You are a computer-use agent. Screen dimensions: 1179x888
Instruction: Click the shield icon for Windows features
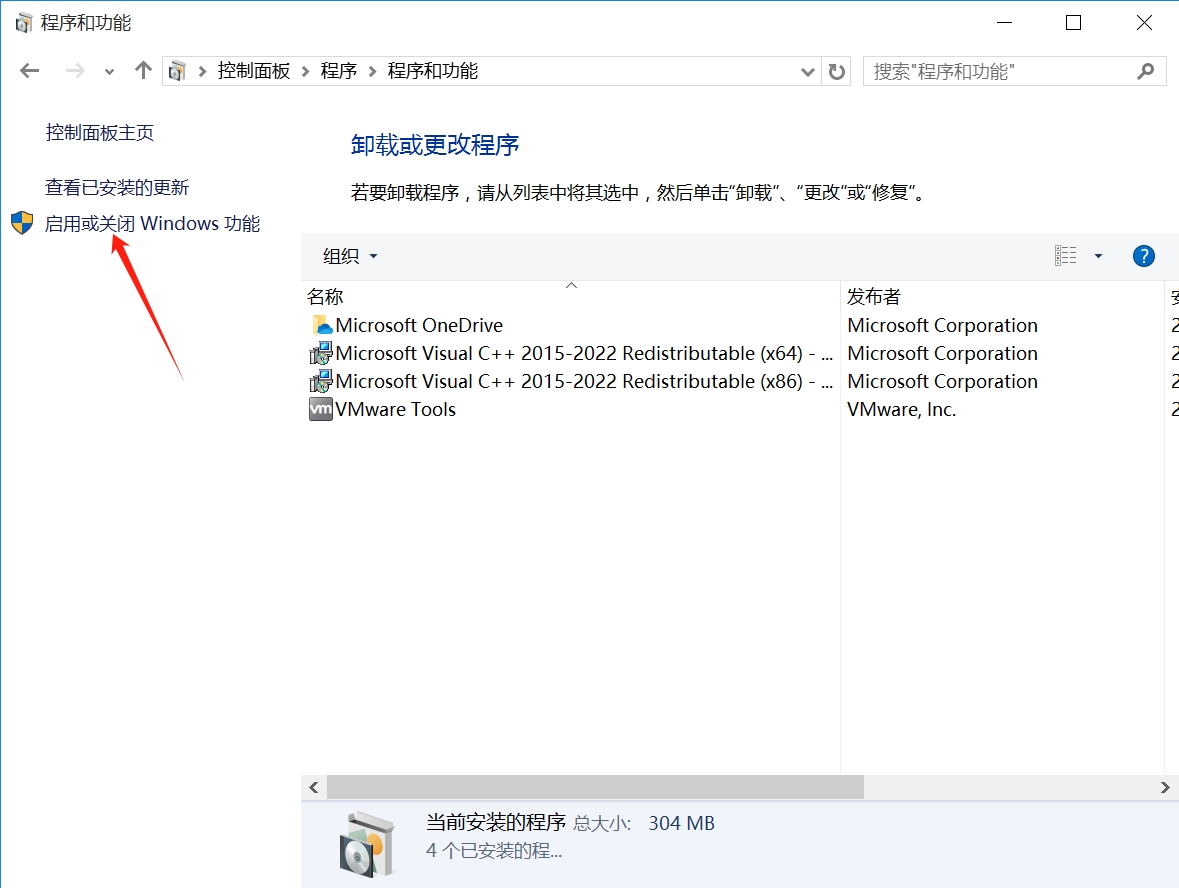22,223
